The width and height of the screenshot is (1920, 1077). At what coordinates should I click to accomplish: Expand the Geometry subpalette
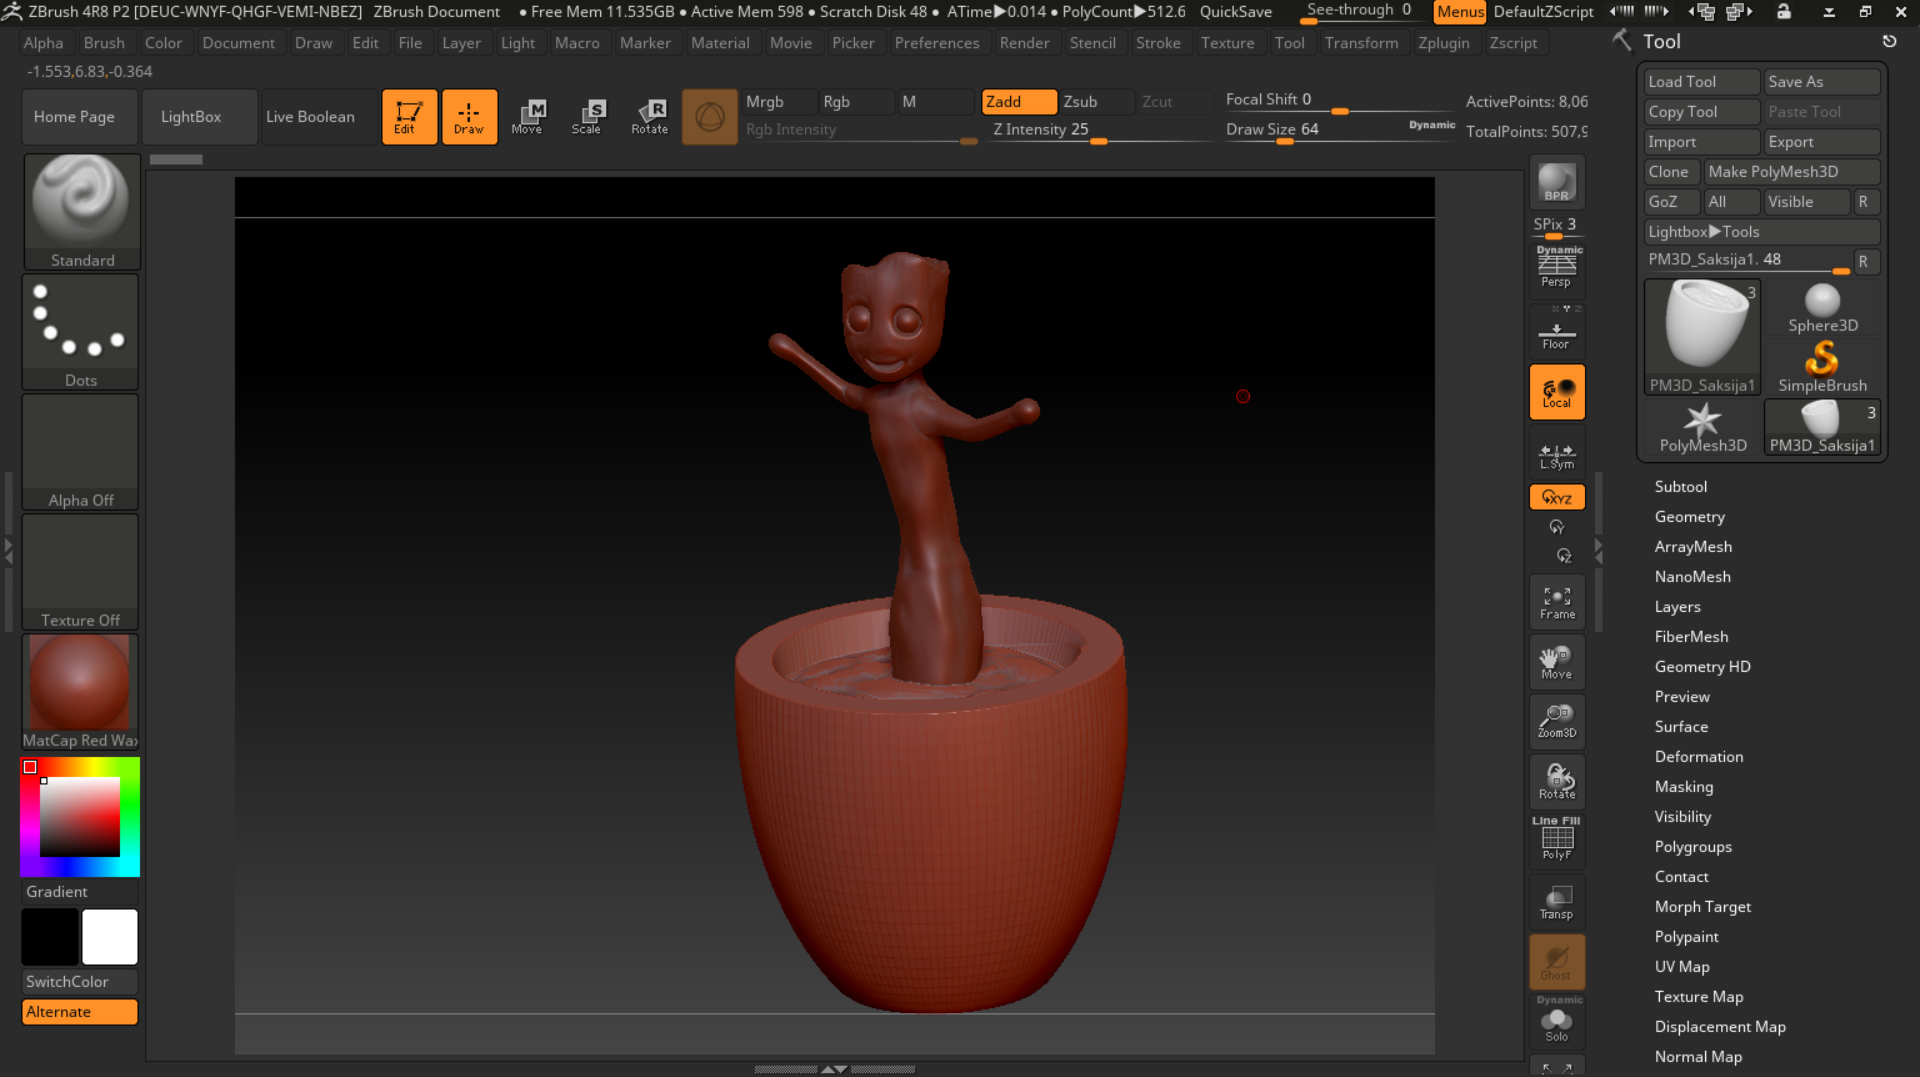(1689, 516)
